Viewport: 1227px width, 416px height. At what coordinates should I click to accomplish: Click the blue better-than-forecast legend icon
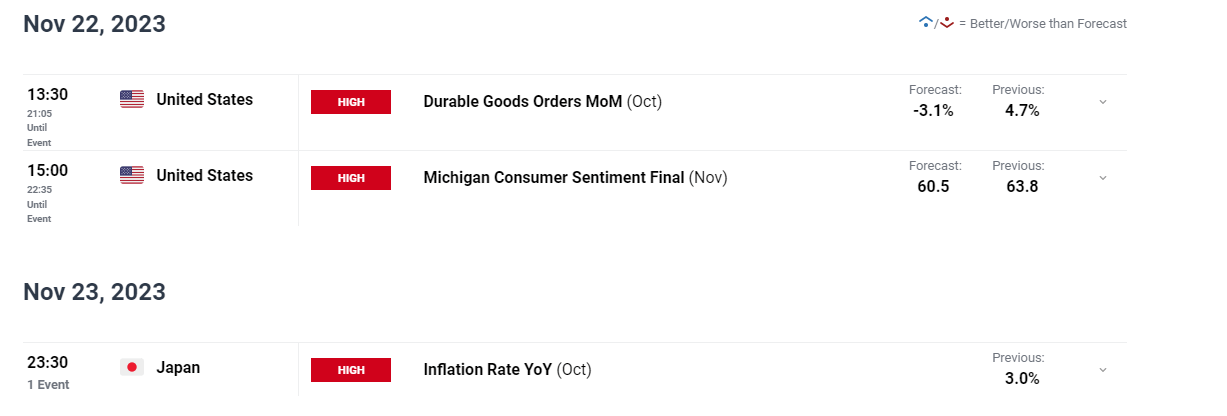coord(925,22)
